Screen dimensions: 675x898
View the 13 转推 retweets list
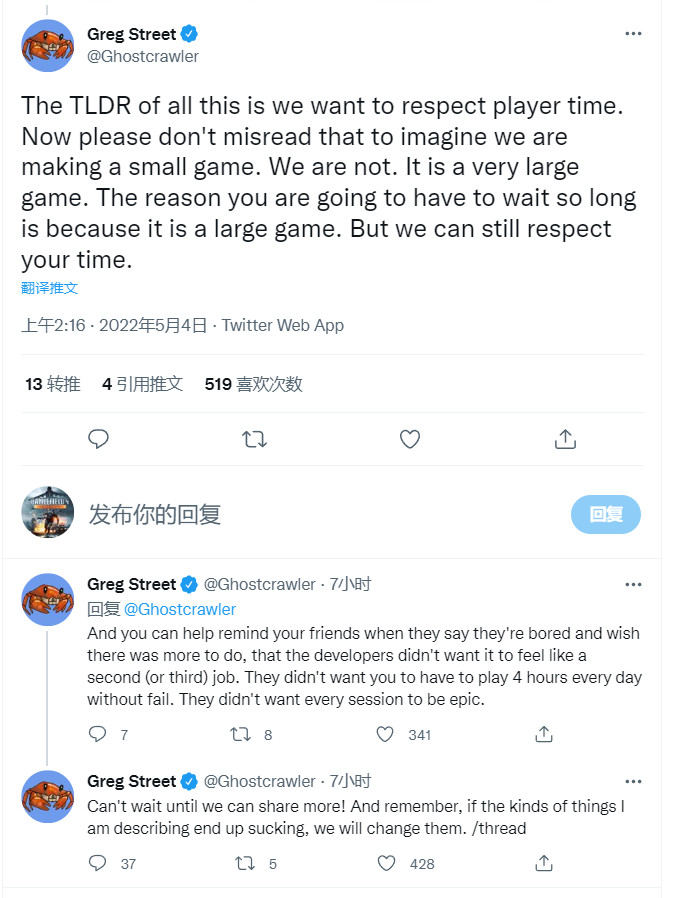(x=52, y=383)
